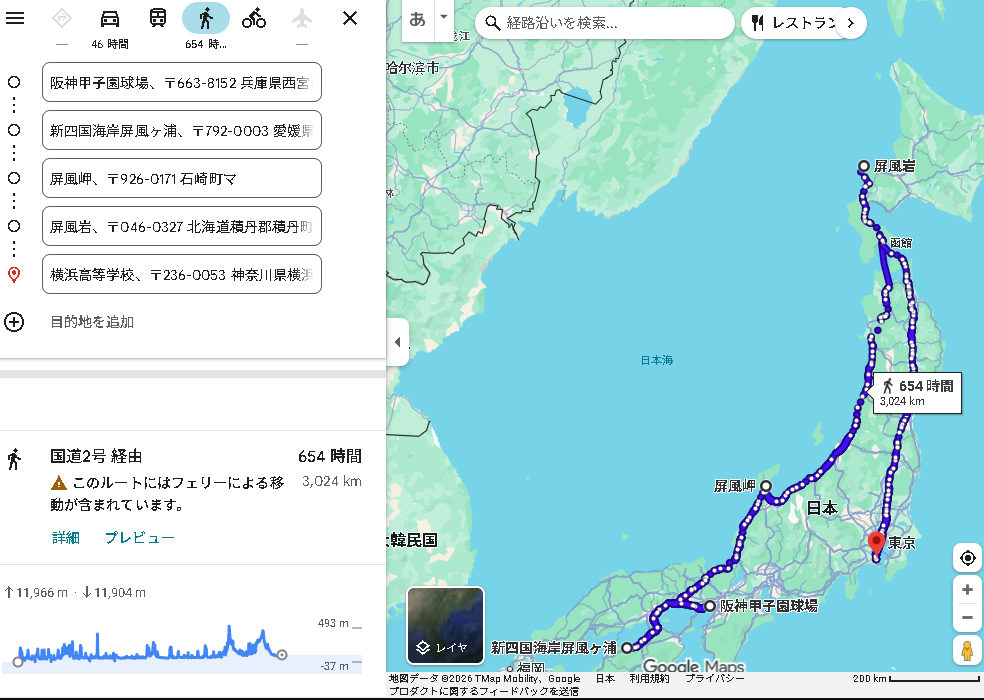Viewport: 984px width, 700px height.
Task: Open the hamburger main menu
Action: click(15, 18)
